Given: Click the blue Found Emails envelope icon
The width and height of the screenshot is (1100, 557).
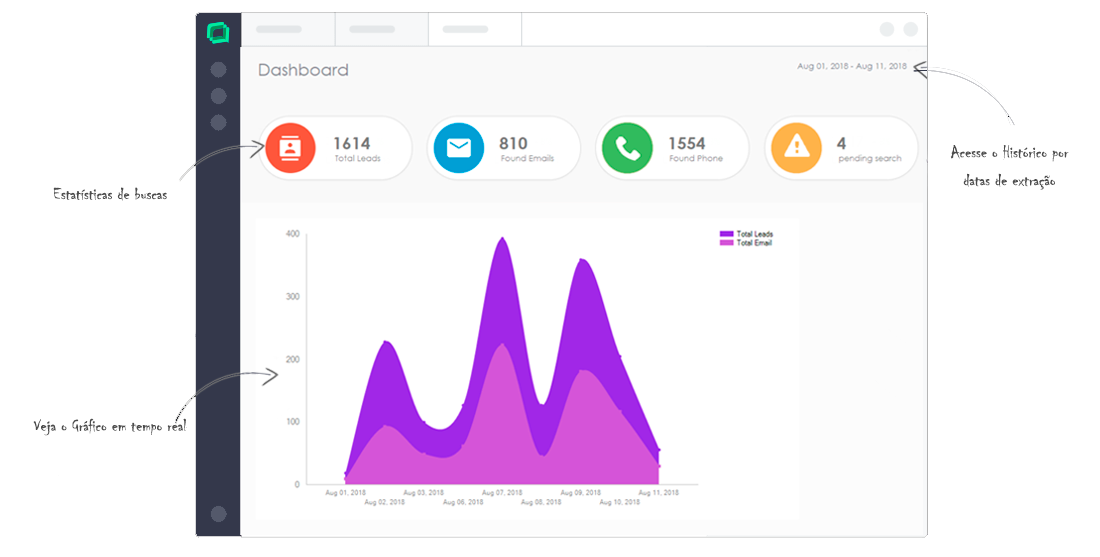Looking at the screenshot, I should point(459,148).
